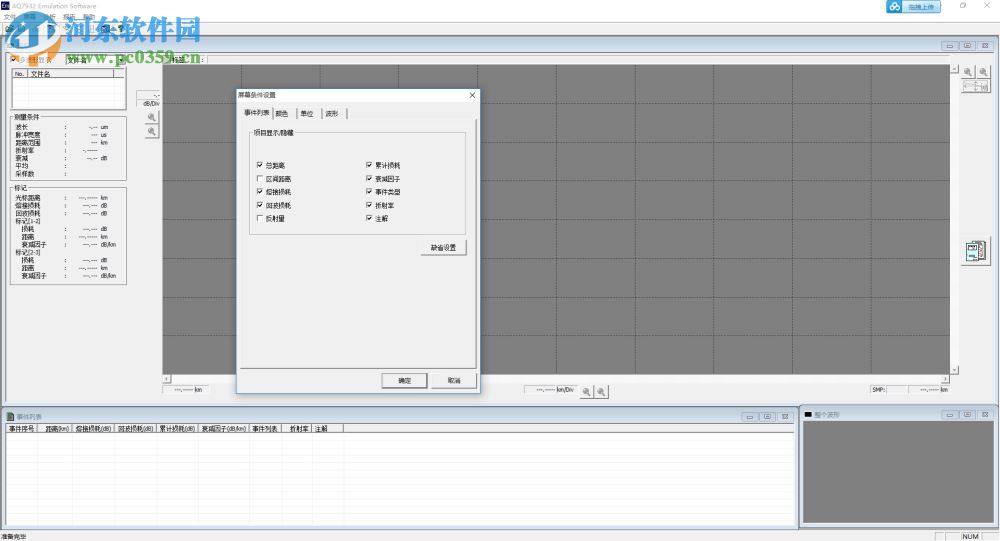Click the waveform horizontal scrollbar right arrow

click(x=946, y=378)
